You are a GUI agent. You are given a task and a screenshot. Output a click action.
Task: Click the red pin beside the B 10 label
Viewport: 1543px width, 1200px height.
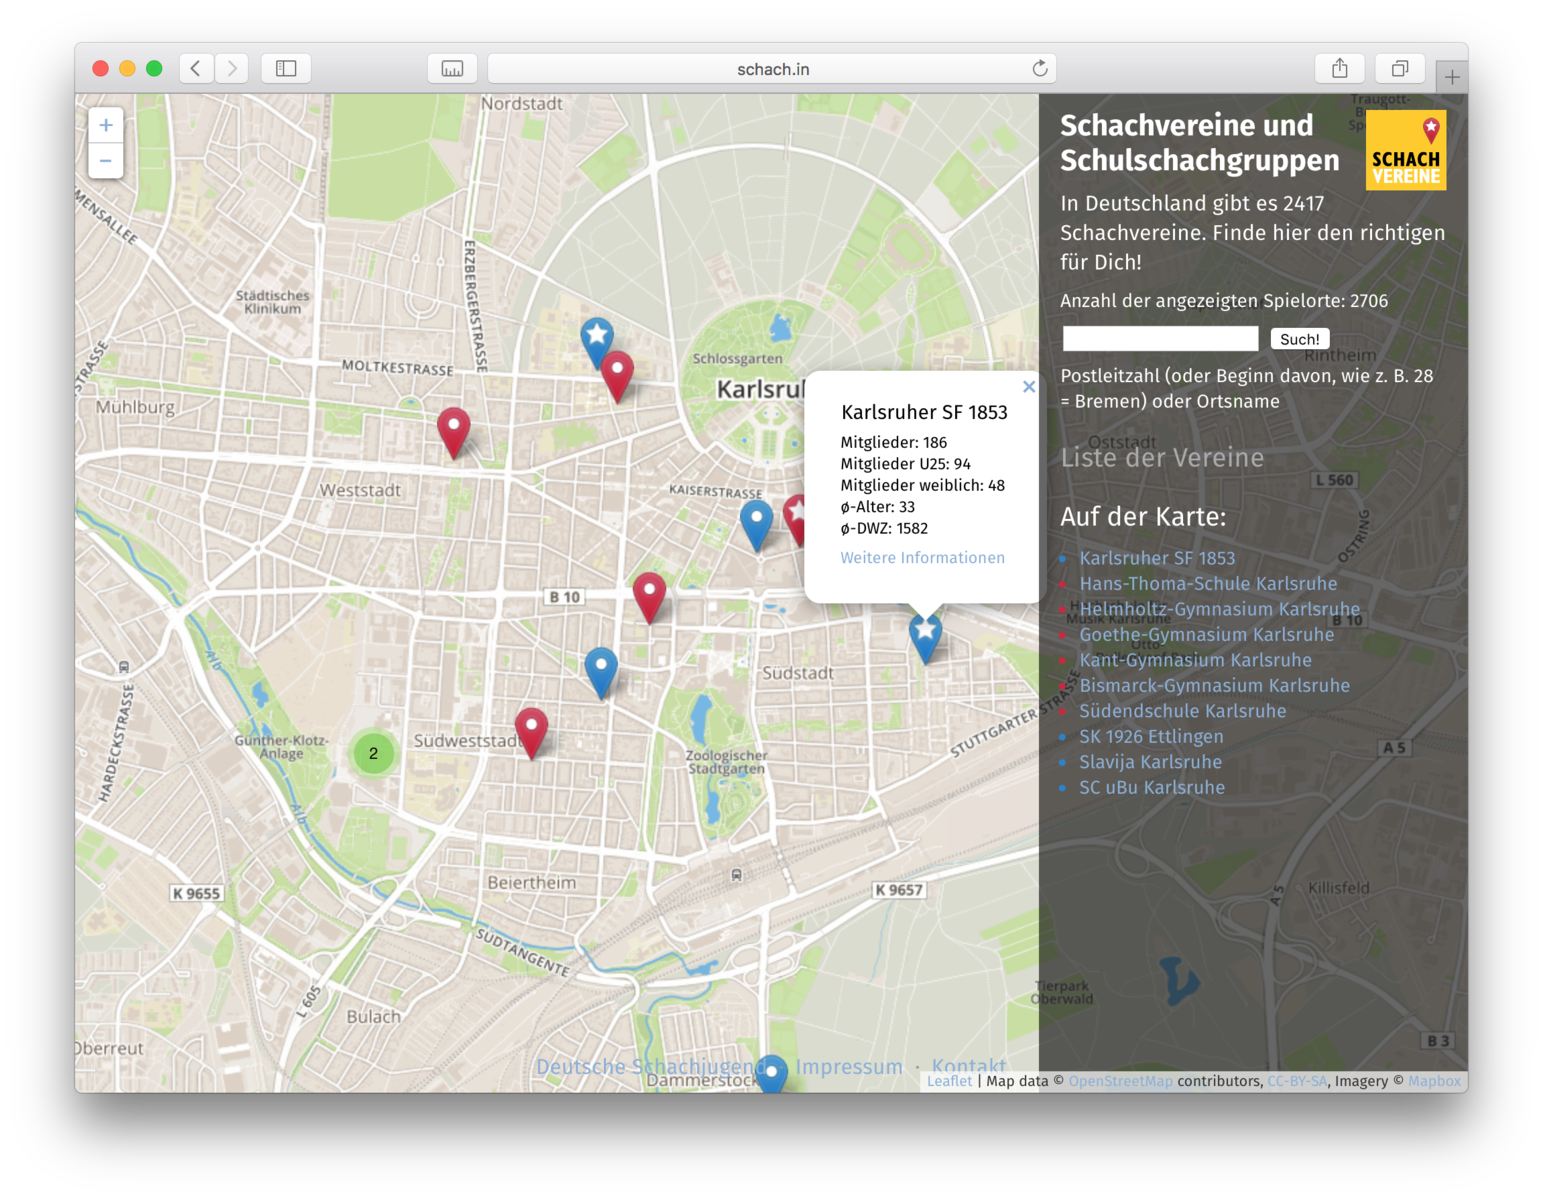pyautogui.click(x=649, y=594)
